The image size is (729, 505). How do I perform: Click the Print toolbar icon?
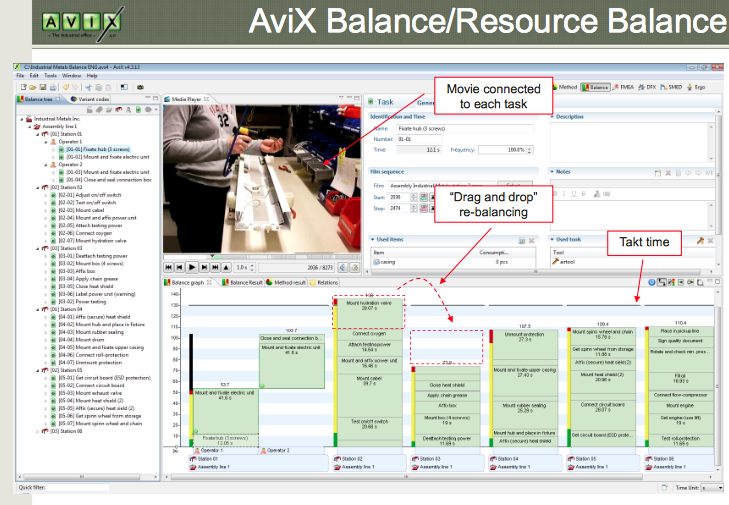53,87
